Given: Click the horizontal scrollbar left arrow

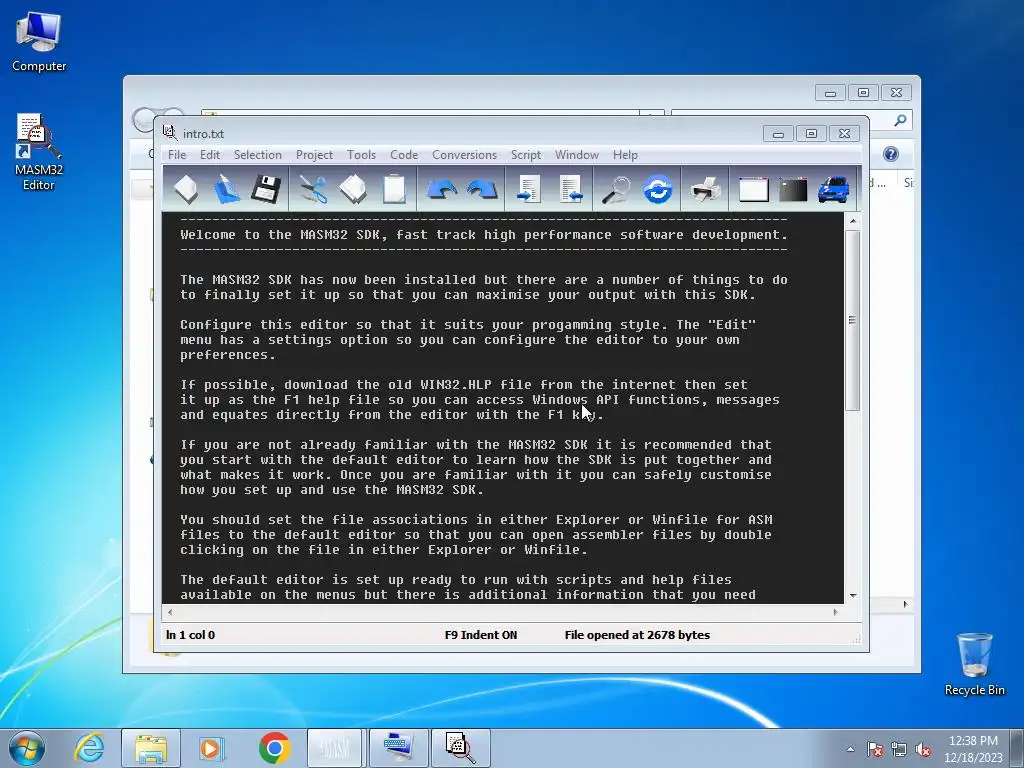Looking at the screenshot, I should [x=170, y=612].
